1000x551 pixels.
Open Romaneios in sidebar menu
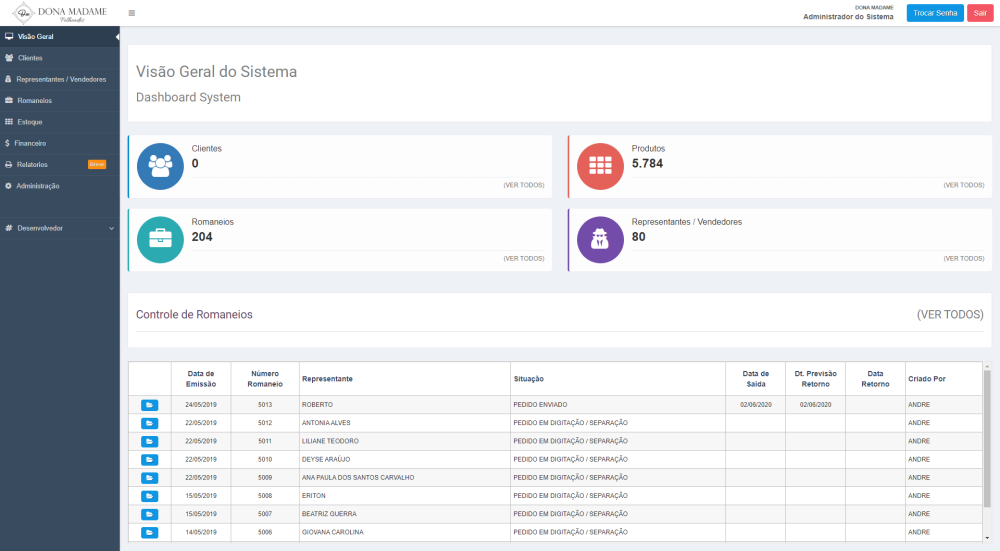coord(60,101)
